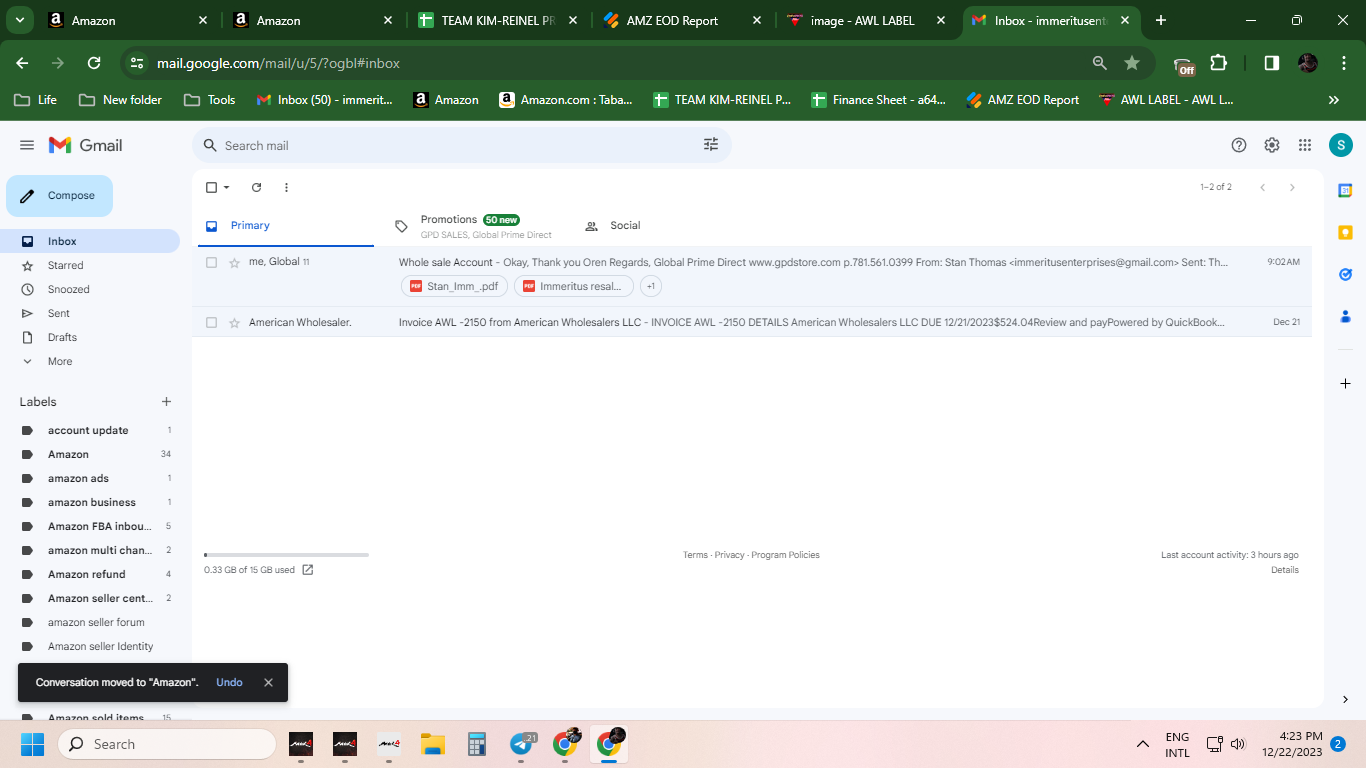Open the Windows Start menu
Viewport: 1366px width, 768px height.
[x=33, y=744]
